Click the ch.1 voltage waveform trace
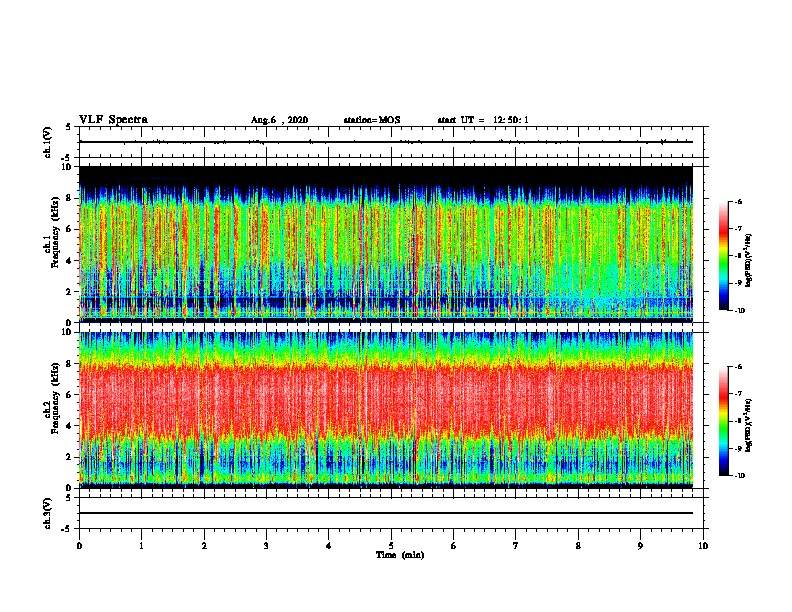The height and width of the screenshot is (612, 792). (386, 142)
